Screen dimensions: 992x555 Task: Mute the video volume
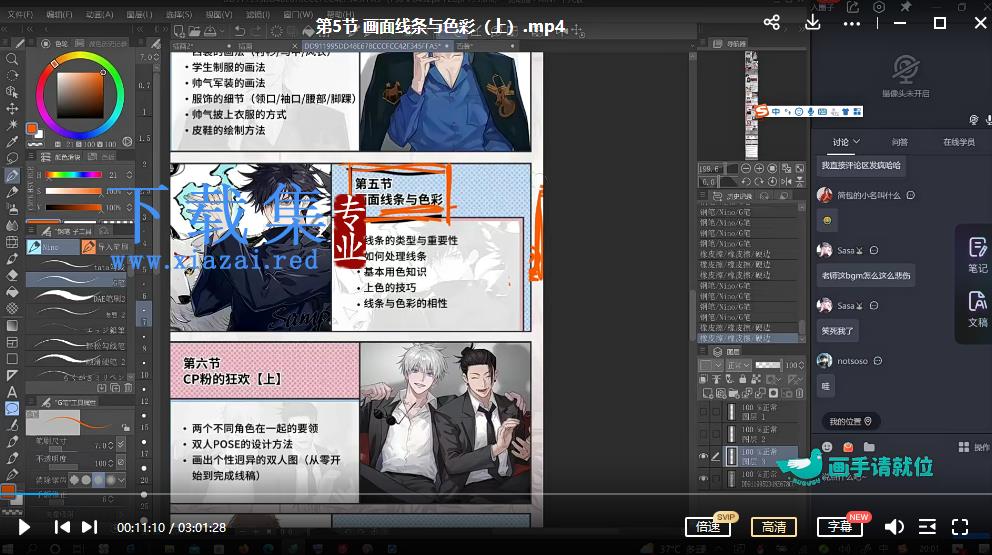[893, 527]
